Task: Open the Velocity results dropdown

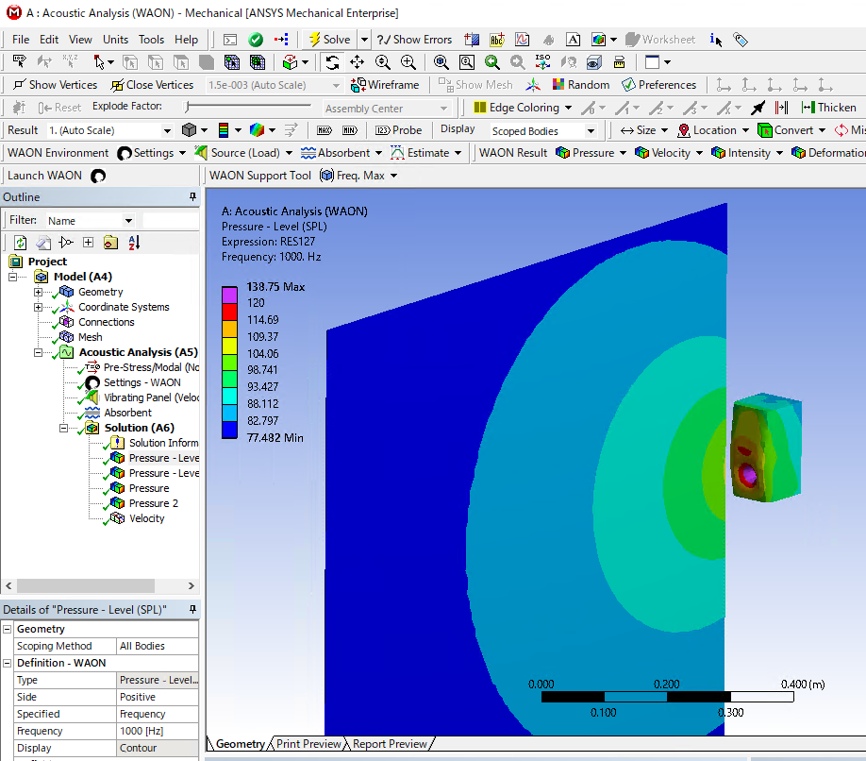Action: click(x=699, y=153)
